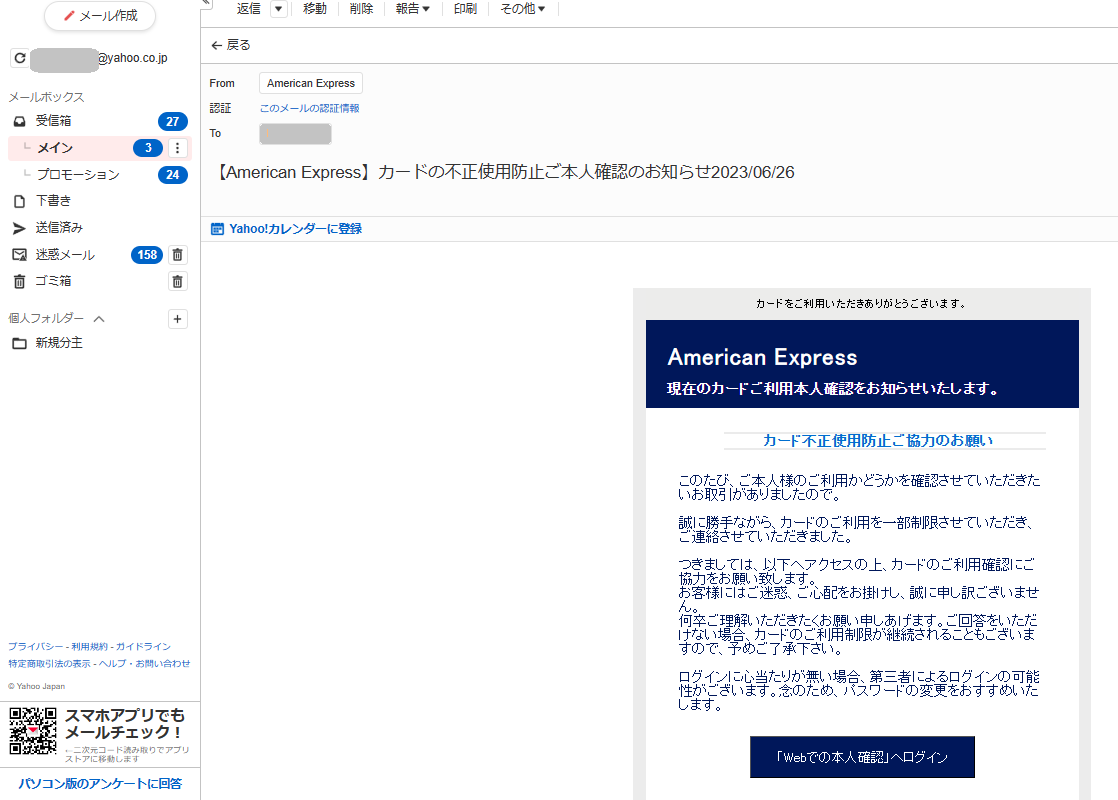Click the 158 spam count badge
The height and width of the screenshot is (800, 1118).
[x=147, y=255]
